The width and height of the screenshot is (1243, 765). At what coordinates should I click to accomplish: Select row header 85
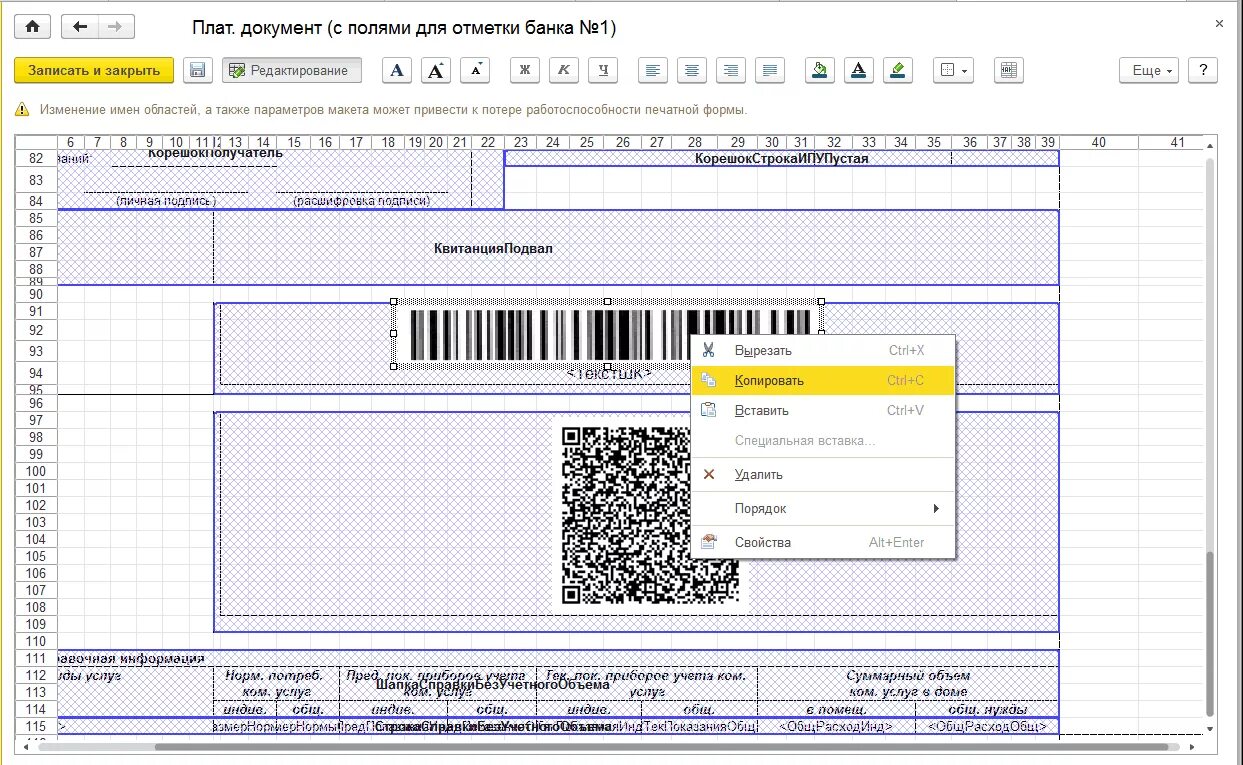pyautogui.click(x=36, y=218)
